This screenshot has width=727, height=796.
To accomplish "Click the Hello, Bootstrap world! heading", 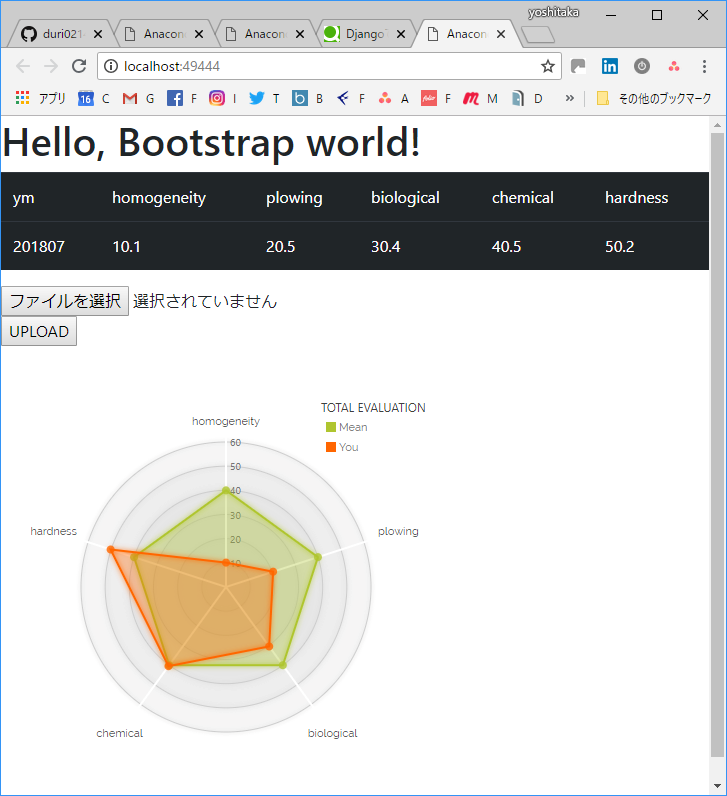I will (211, 143).
